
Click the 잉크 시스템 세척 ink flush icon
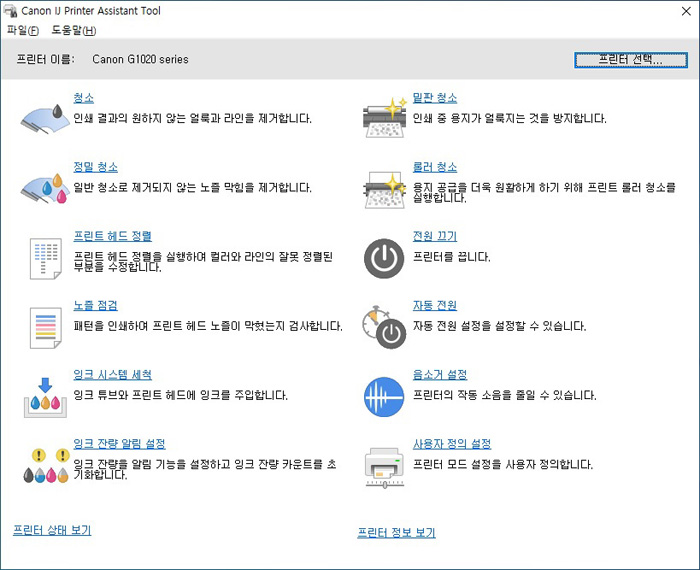click(45, 397)
